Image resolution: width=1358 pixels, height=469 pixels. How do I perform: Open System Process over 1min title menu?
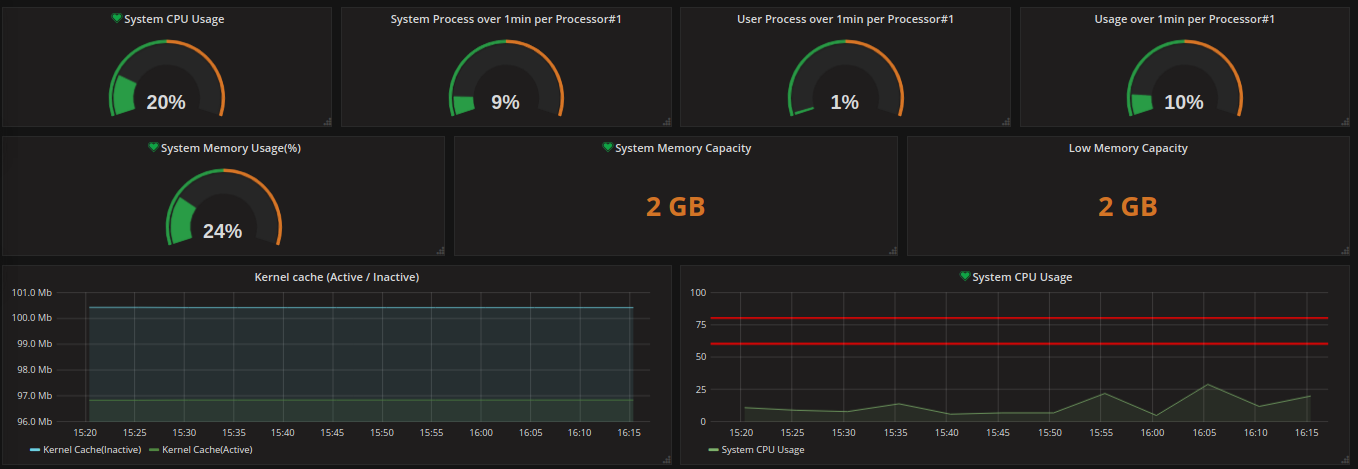(x=506, y=19)
